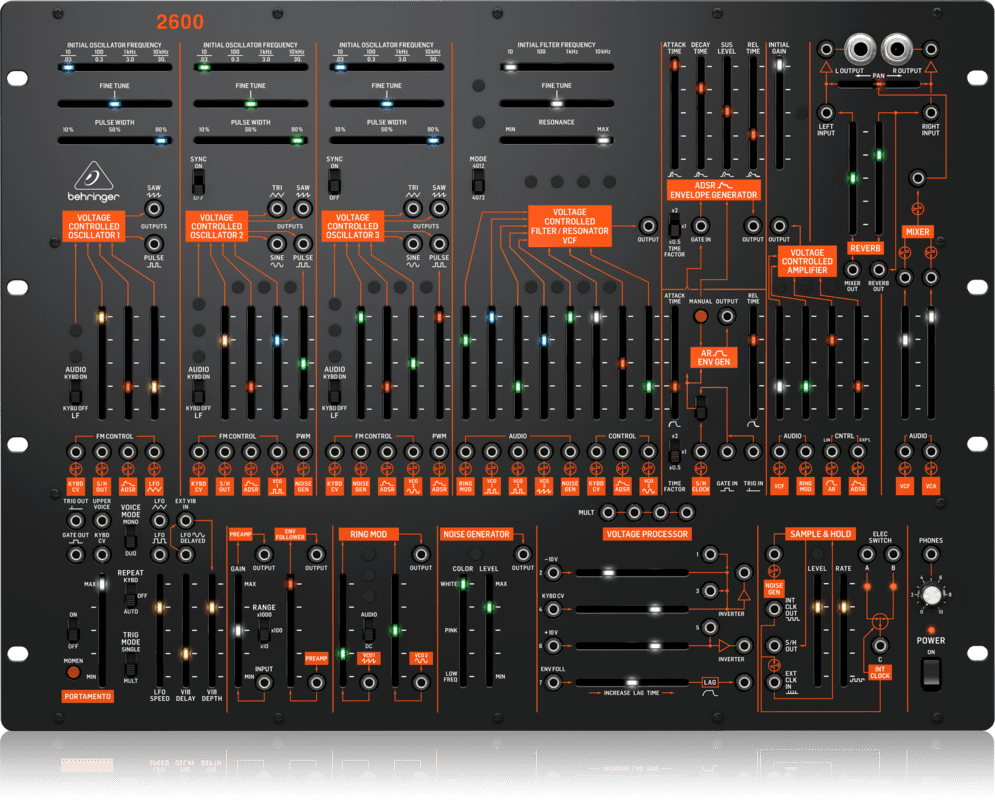Flip the Ring Mod AUDIO/DC switch
995x800 pixels.
[x=368, y=631]
